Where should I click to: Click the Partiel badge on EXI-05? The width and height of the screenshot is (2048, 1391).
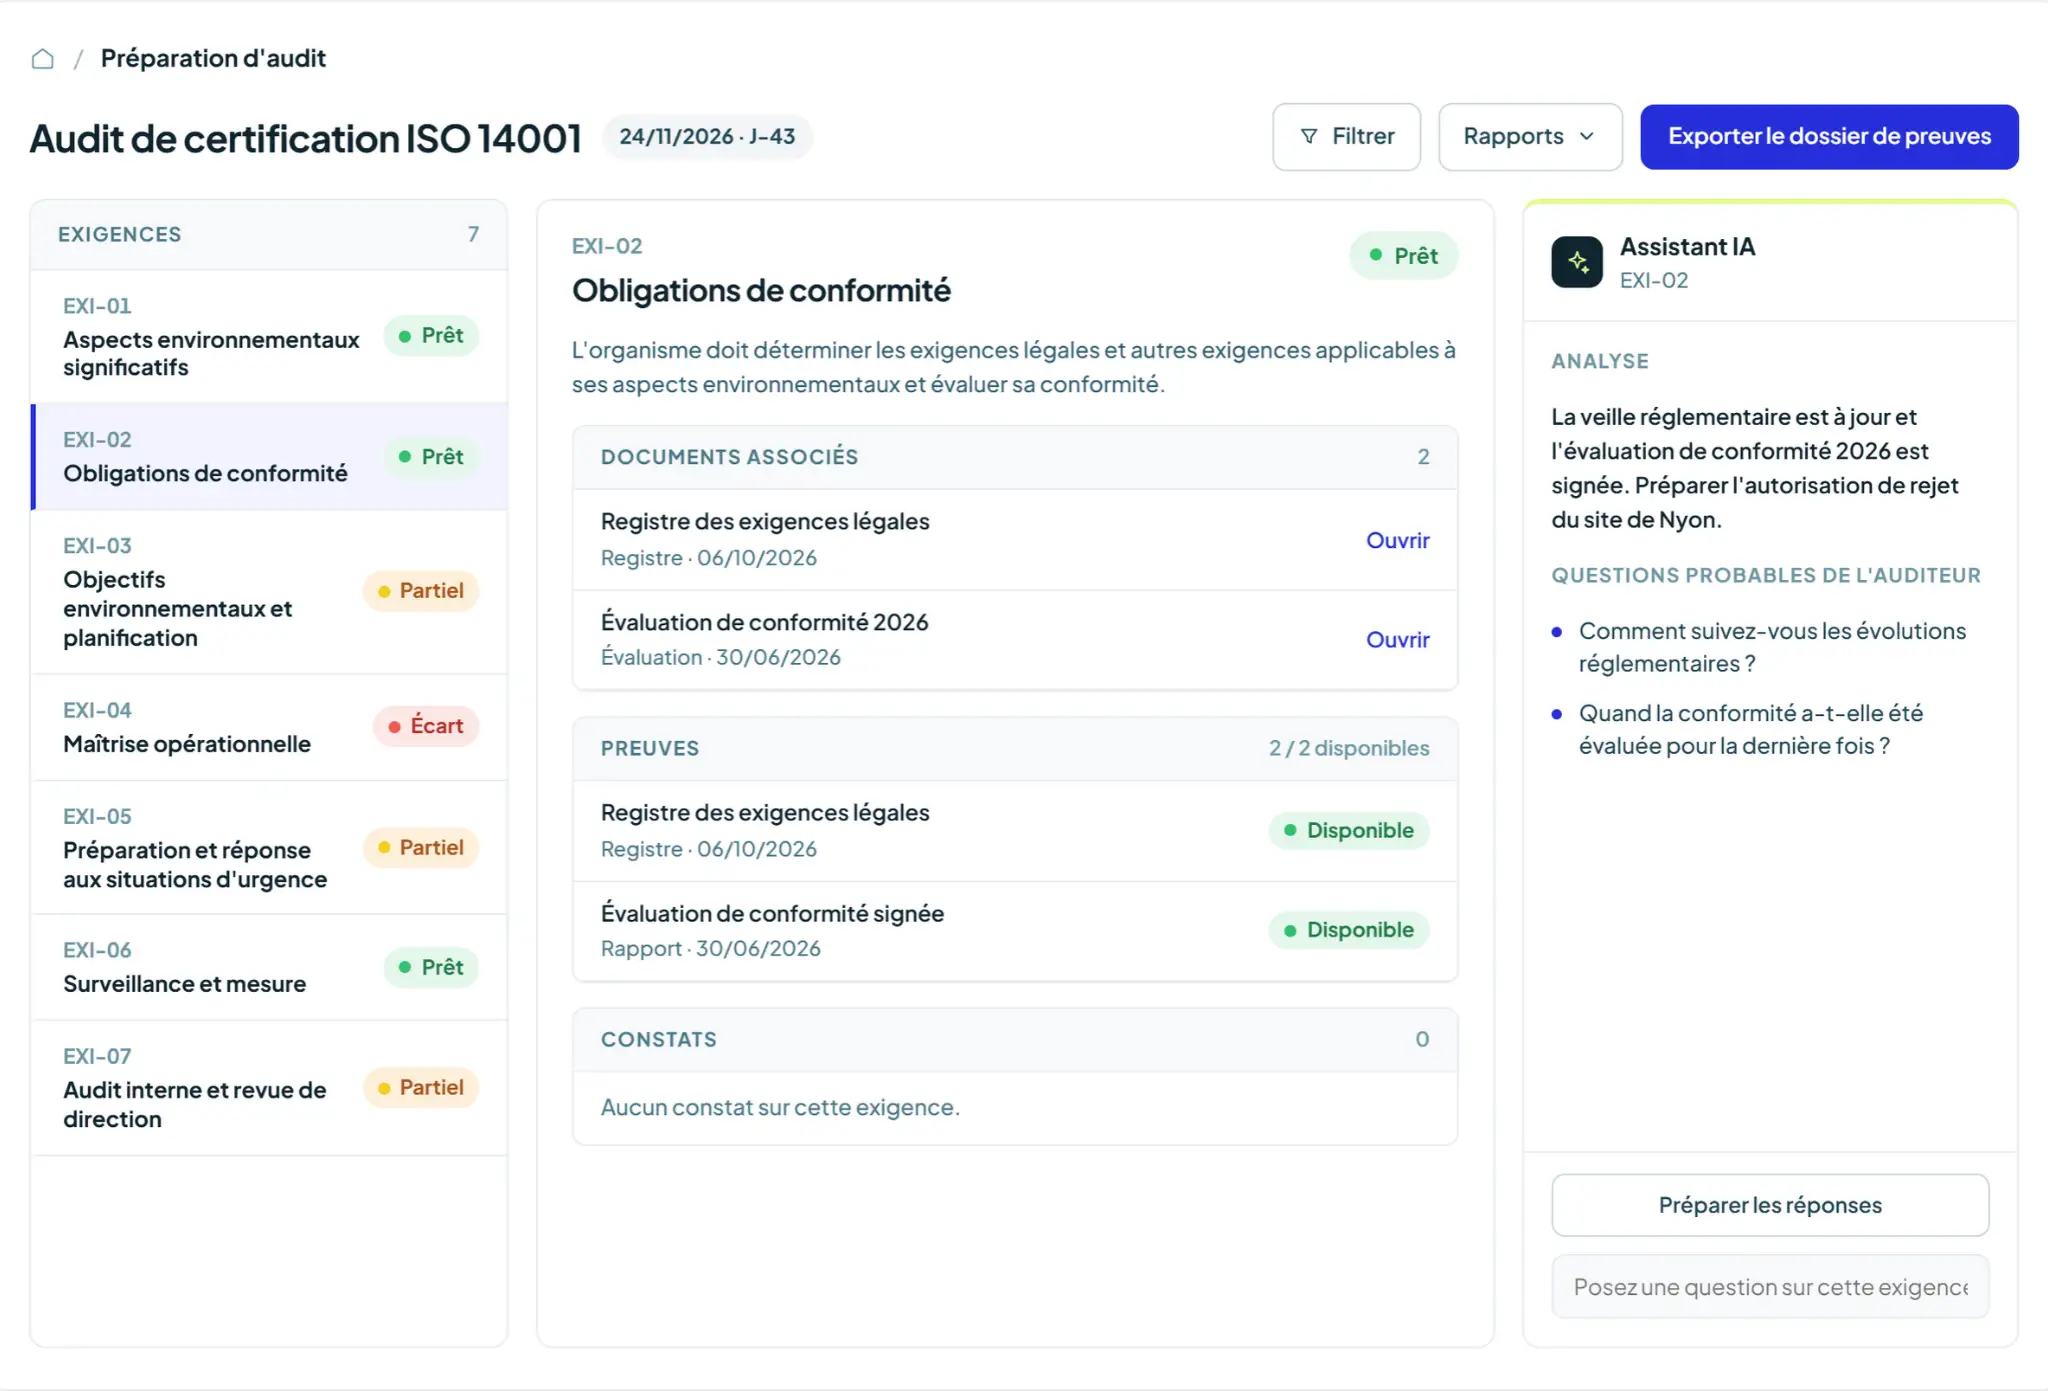point(421,848)
